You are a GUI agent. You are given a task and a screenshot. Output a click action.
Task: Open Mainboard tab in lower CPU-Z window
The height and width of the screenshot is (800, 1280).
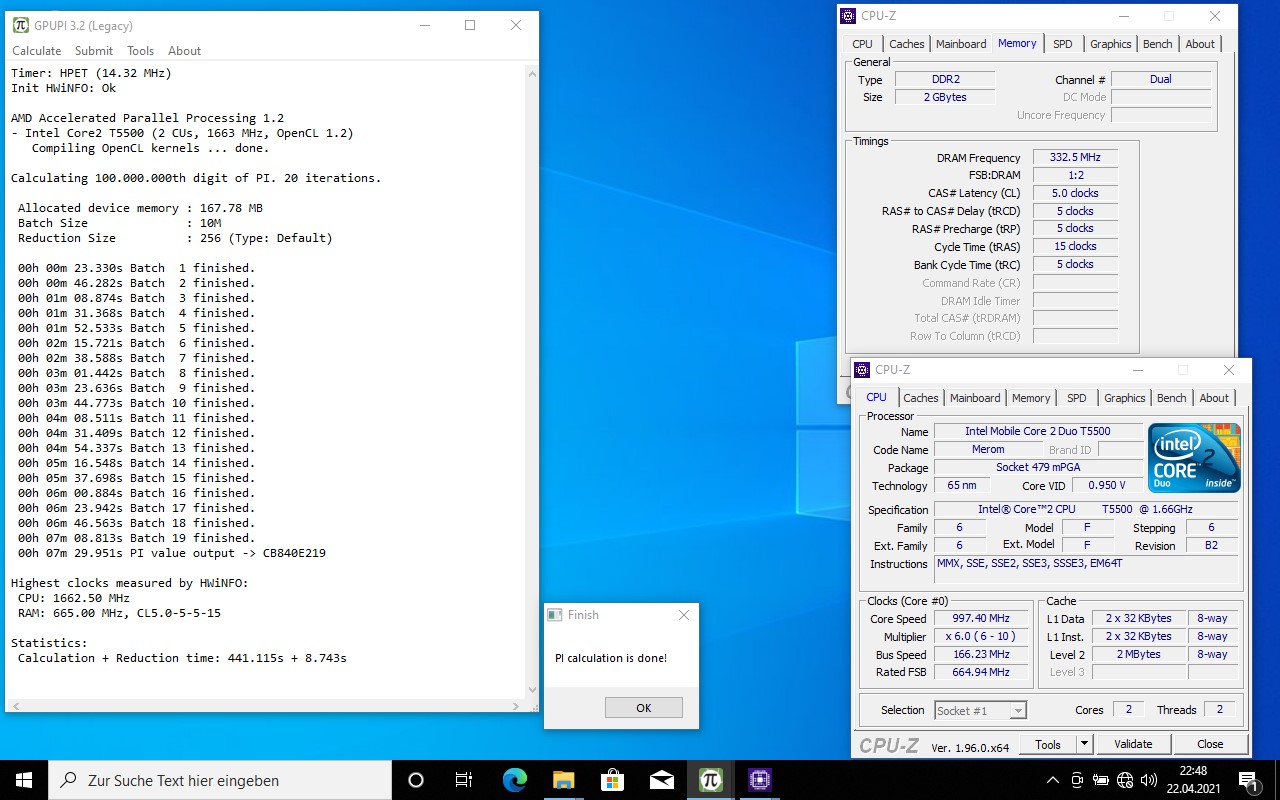pyautogui.click(x=975, y=398)
